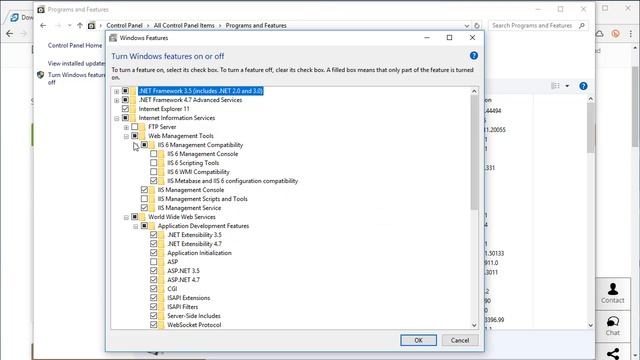
Task: Click the Programs and Features title bar icon
Action: click(x=41, y=9)
